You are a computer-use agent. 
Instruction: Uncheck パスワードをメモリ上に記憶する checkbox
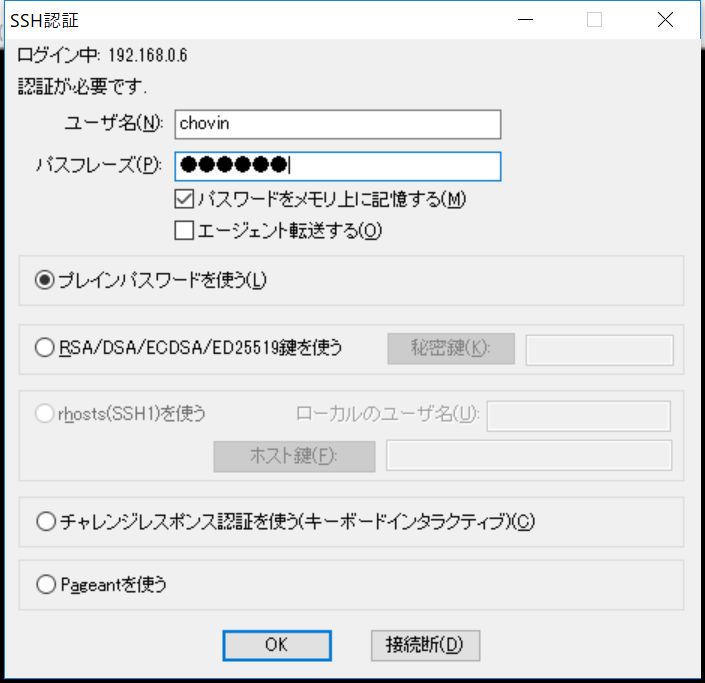point(184,199)
